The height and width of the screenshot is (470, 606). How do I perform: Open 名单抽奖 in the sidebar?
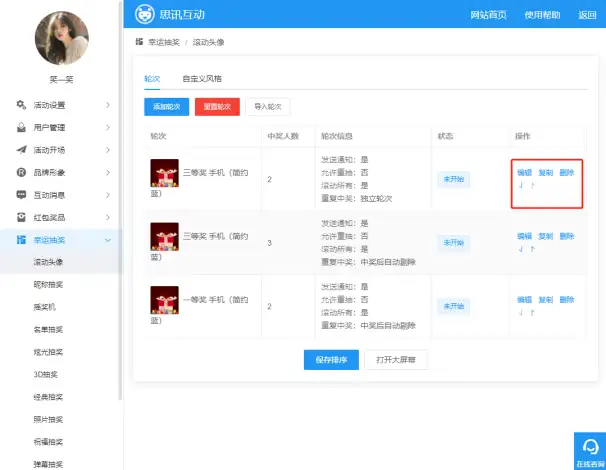(48, 329)
